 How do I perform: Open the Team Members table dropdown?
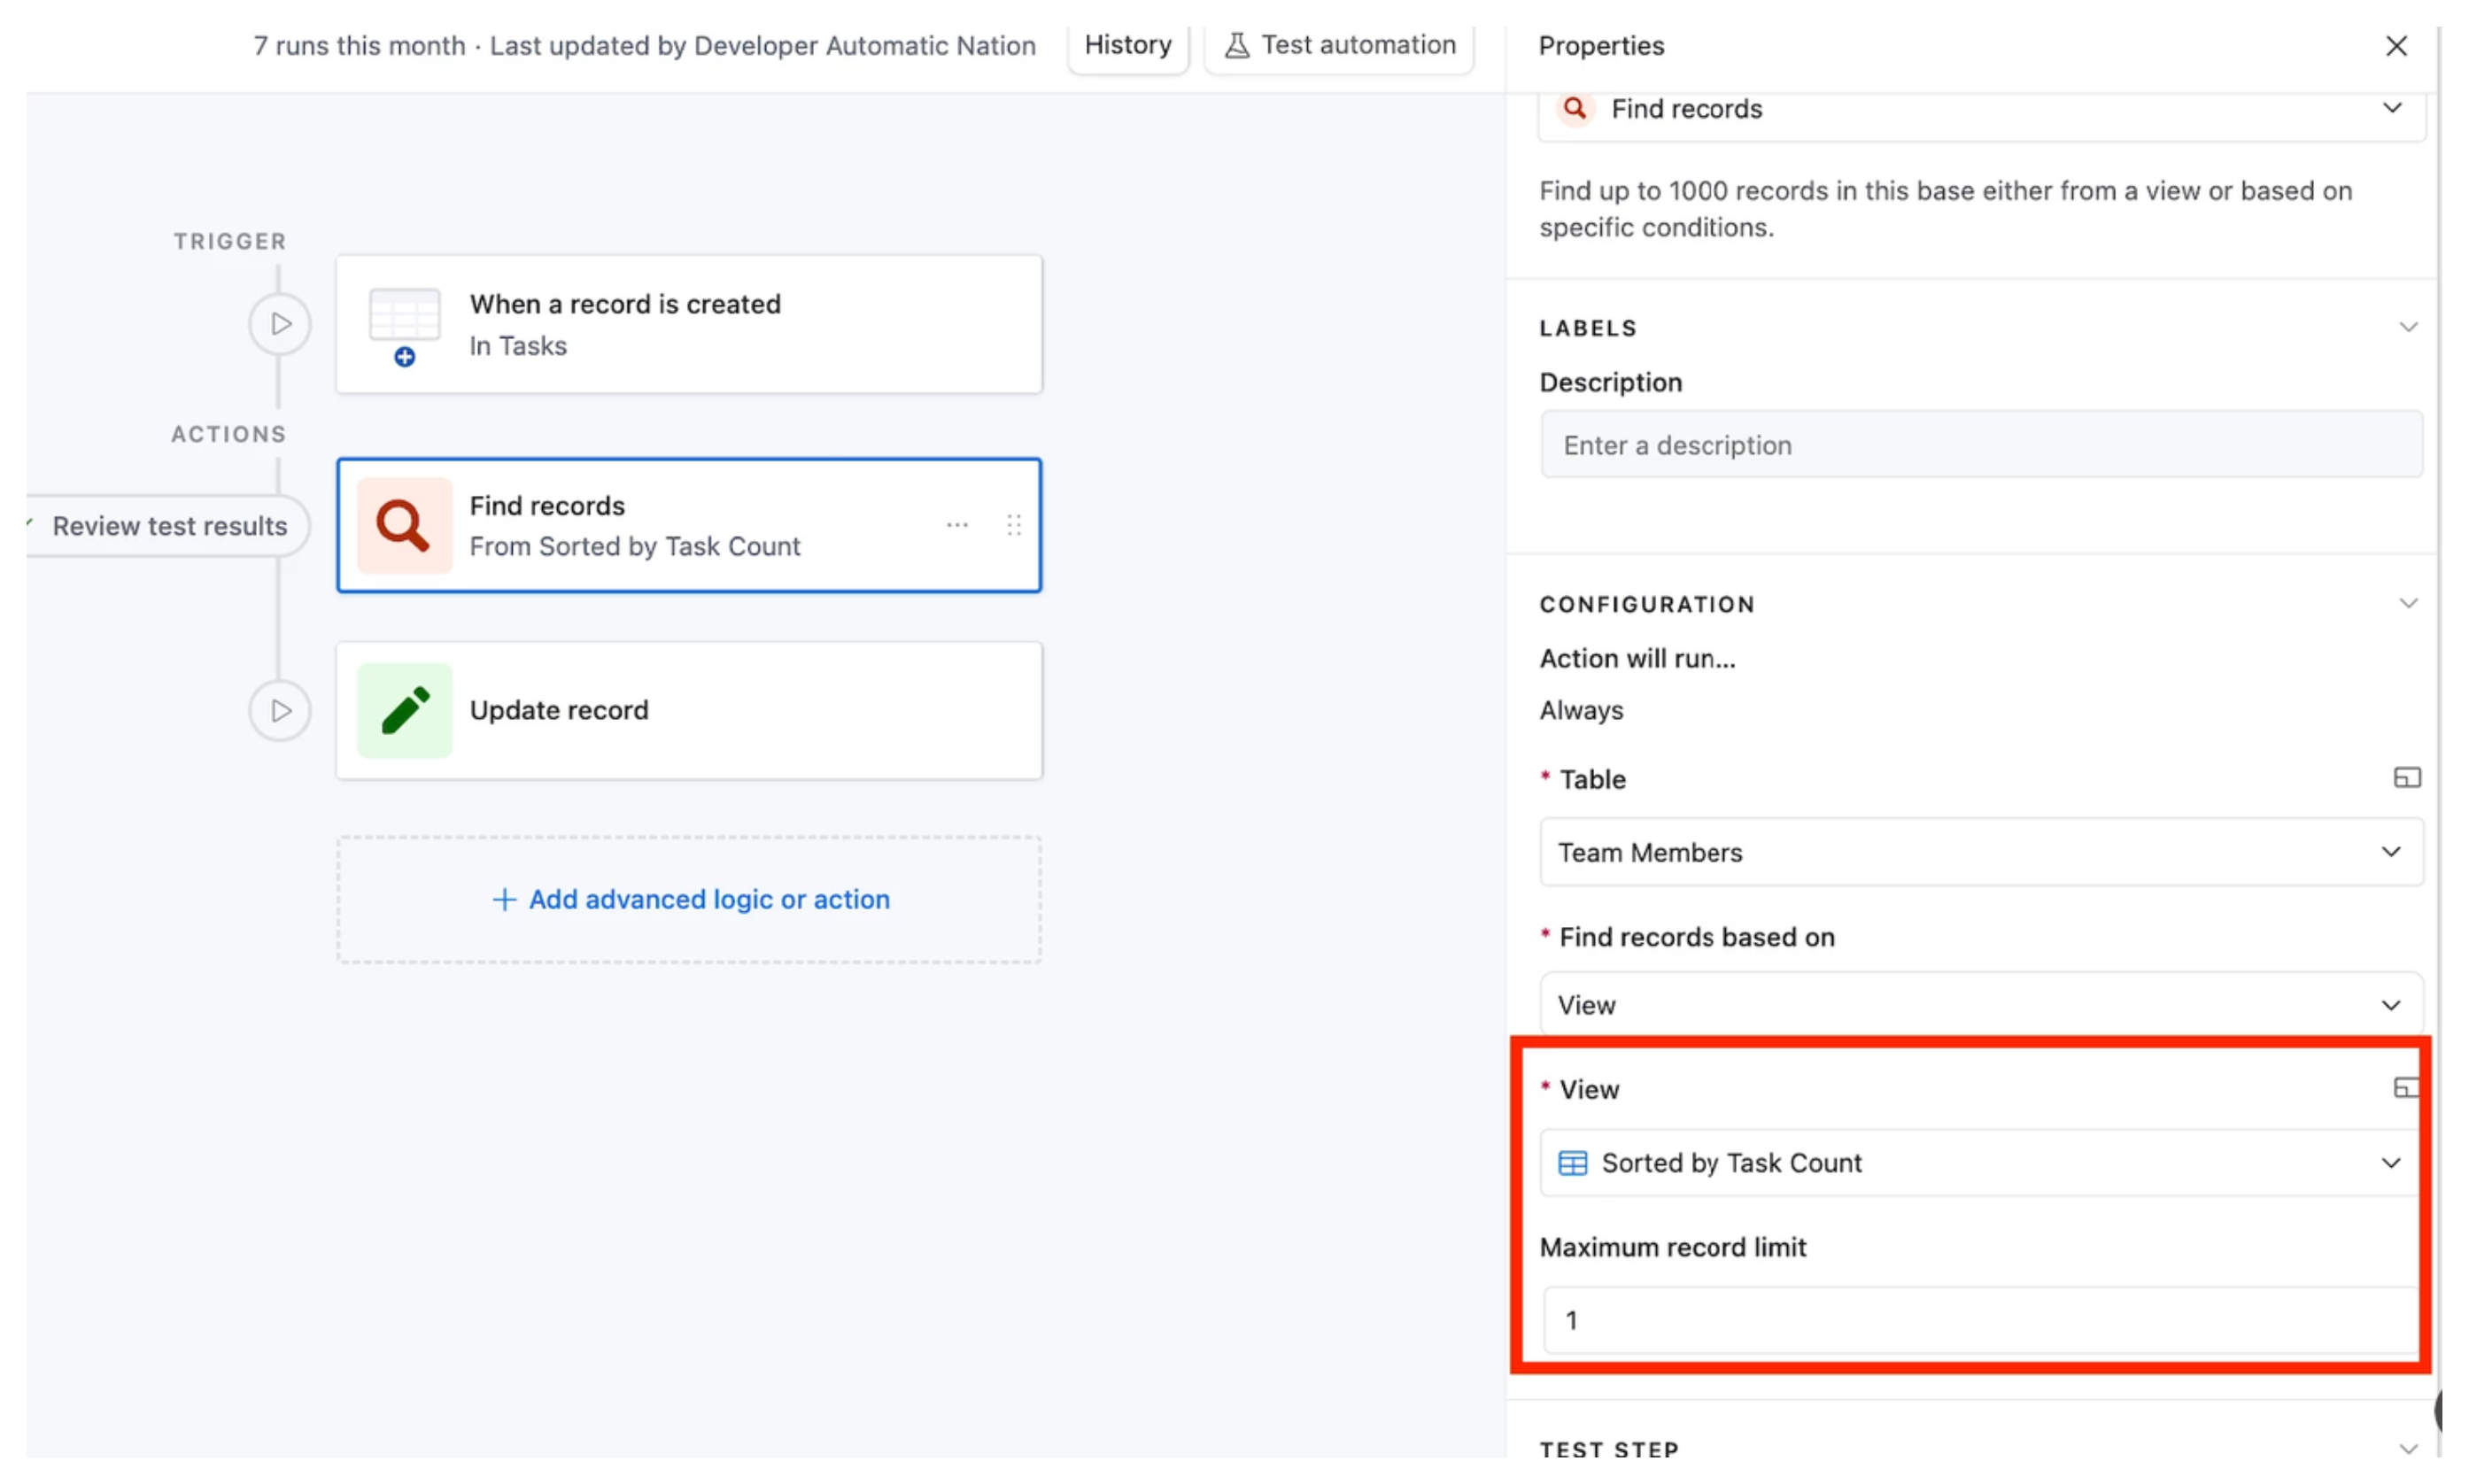click(x=2391, y=852)
